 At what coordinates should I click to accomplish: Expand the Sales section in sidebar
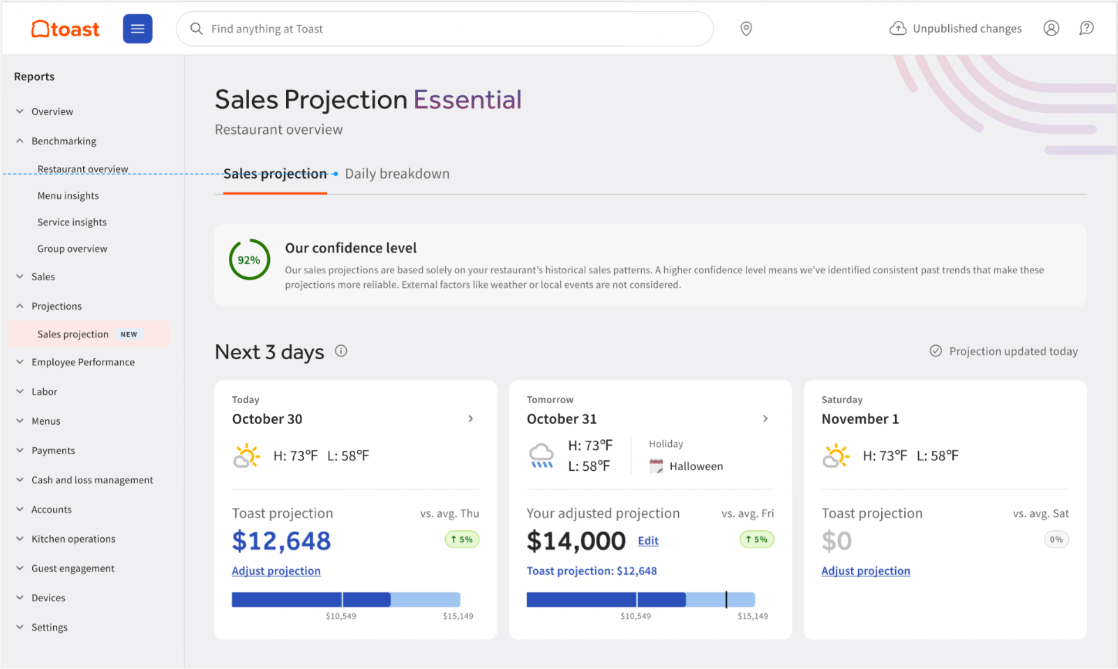20,277
